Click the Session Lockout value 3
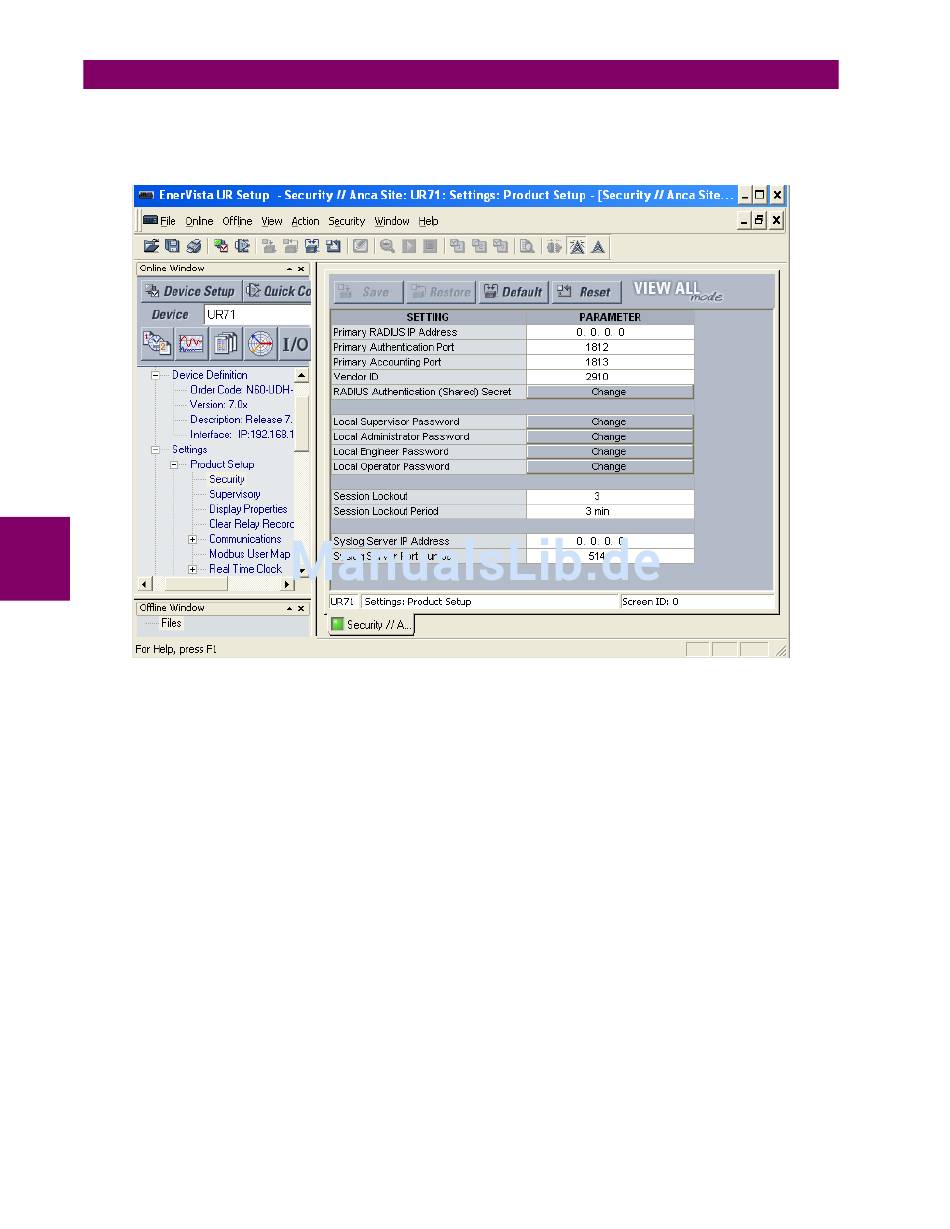Image resolution: width=950 pixels, height=1229 pixels. click(x=610, y=496)
